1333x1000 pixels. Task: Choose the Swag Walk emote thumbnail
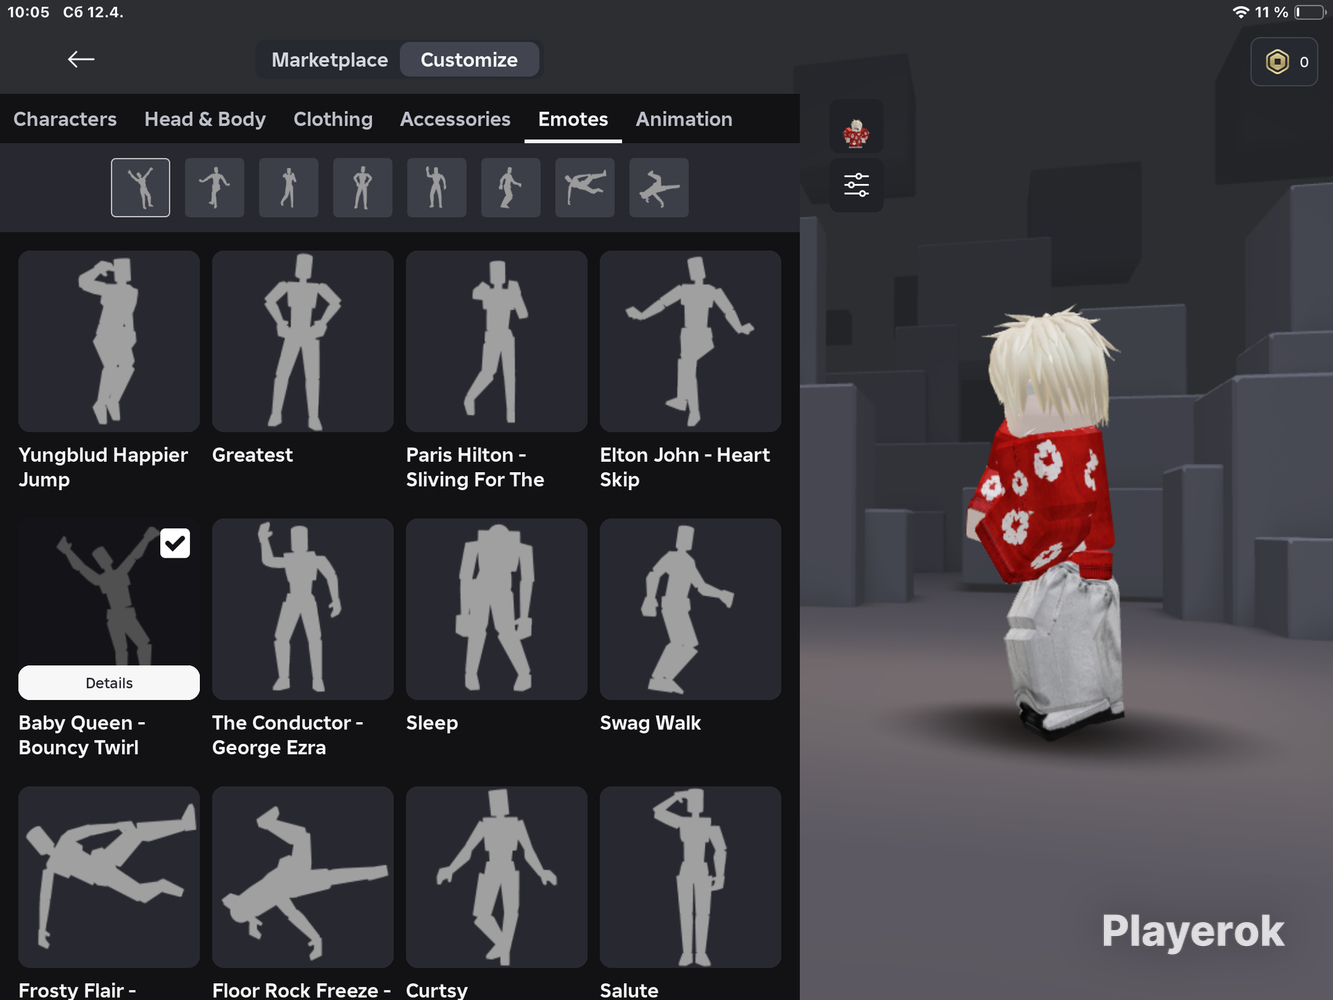691,609
